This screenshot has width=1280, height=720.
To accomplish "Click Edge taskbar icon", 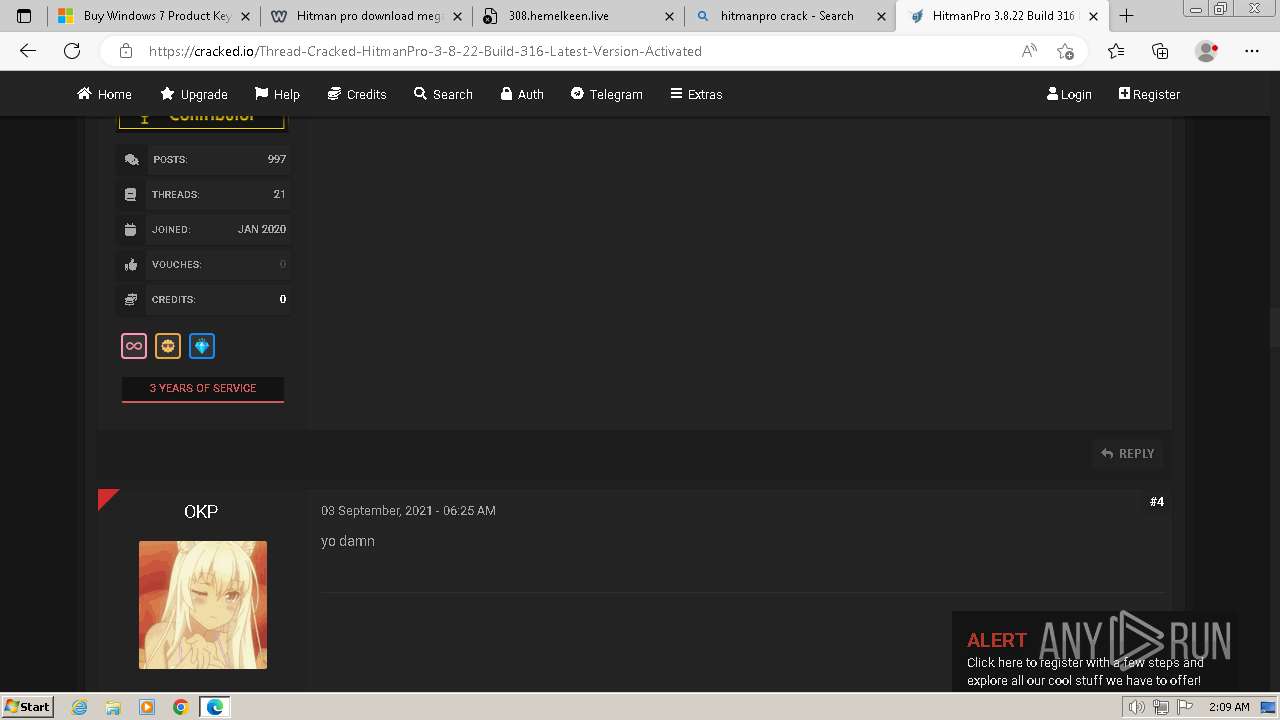I will [x=215, y=707].
